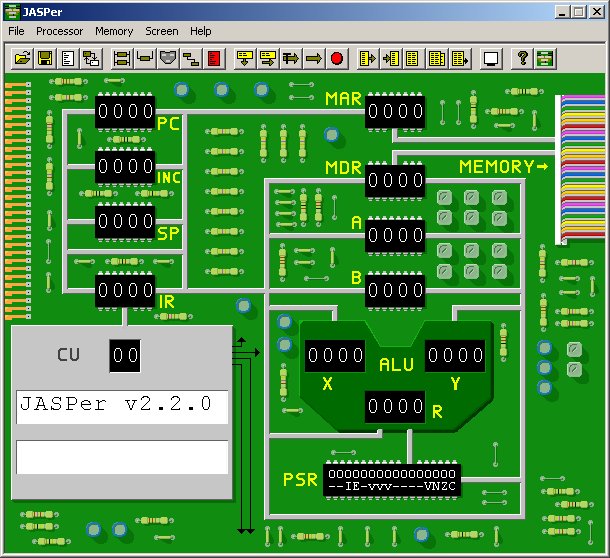Viewport: 610px width, 558px height.
Task: Click the MDR register display
Action: (395, 181)
